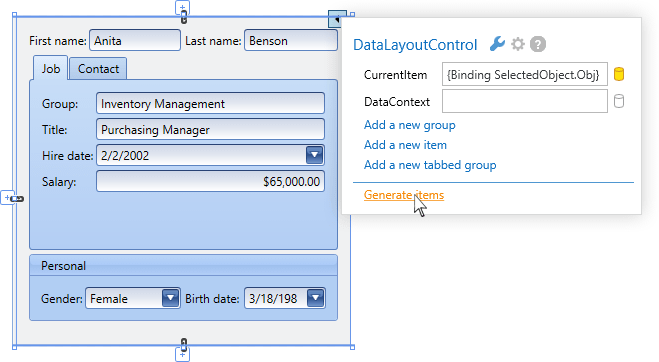Expand the Birth date dropdown arrow
Image resolution: width=659 pixels, height=362 pixels.
(x=315, y=298)
